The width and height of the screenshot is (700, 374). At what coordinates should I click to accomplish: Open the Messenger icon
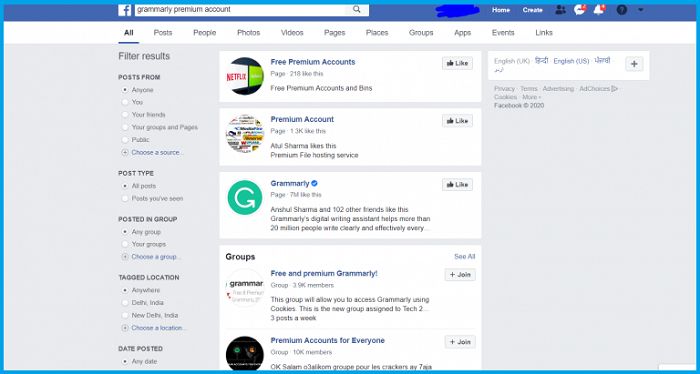coord(579,10)
